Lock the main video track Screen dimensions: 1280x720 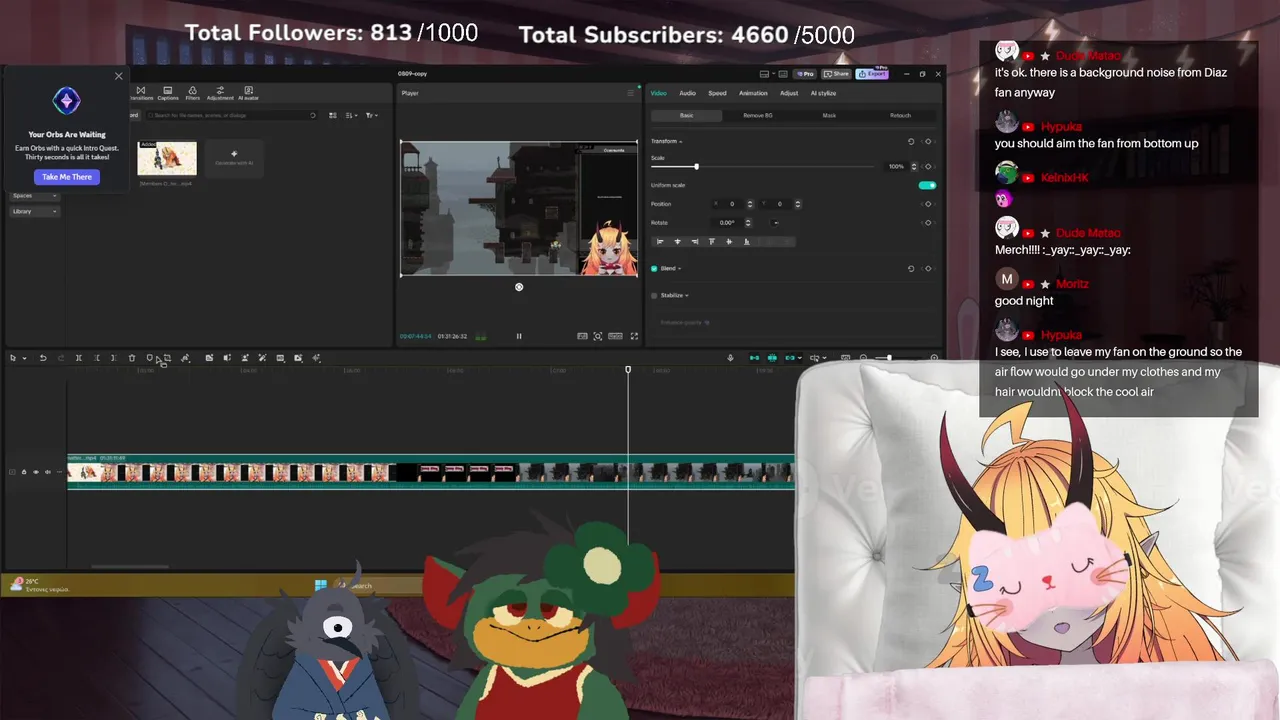24,472
